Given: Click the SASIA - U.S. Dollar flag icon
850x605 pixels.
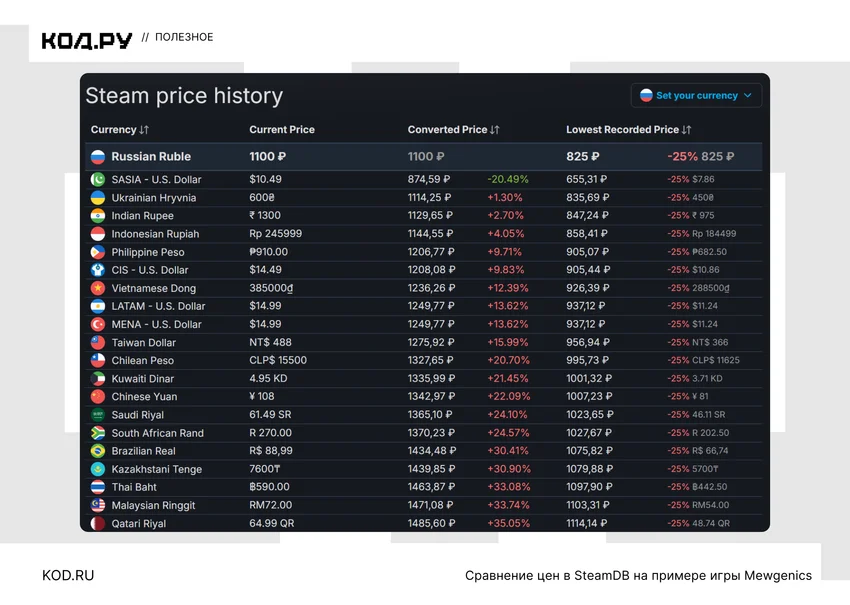Looking at the screenshot, I should pos(98,179).
